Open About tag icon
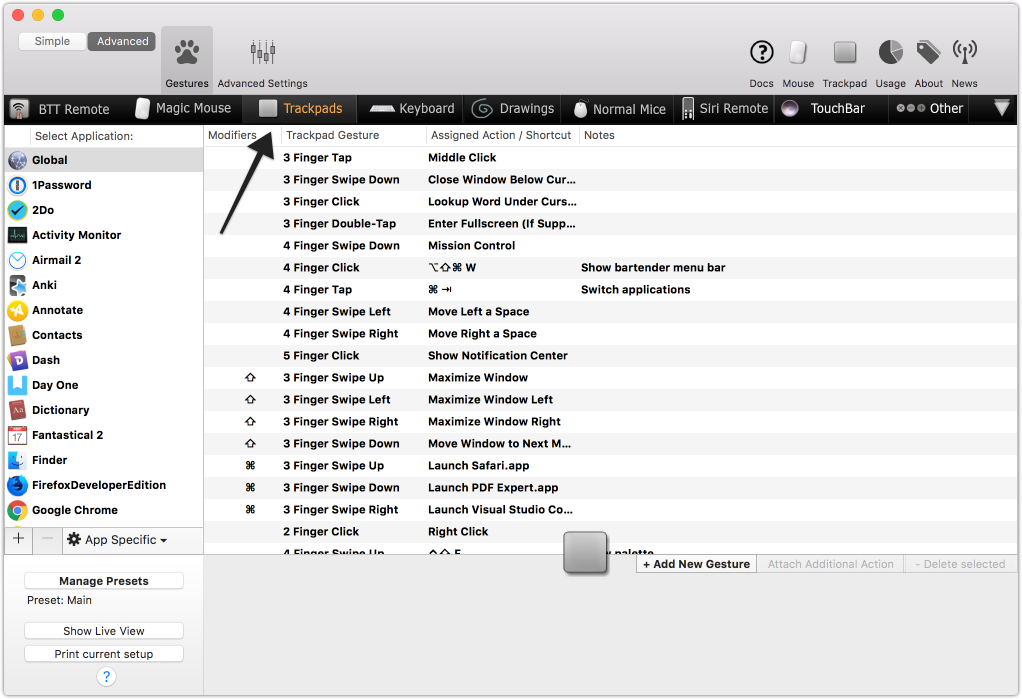The width and height of the screenshot is (1022, 699). point(928,52)
